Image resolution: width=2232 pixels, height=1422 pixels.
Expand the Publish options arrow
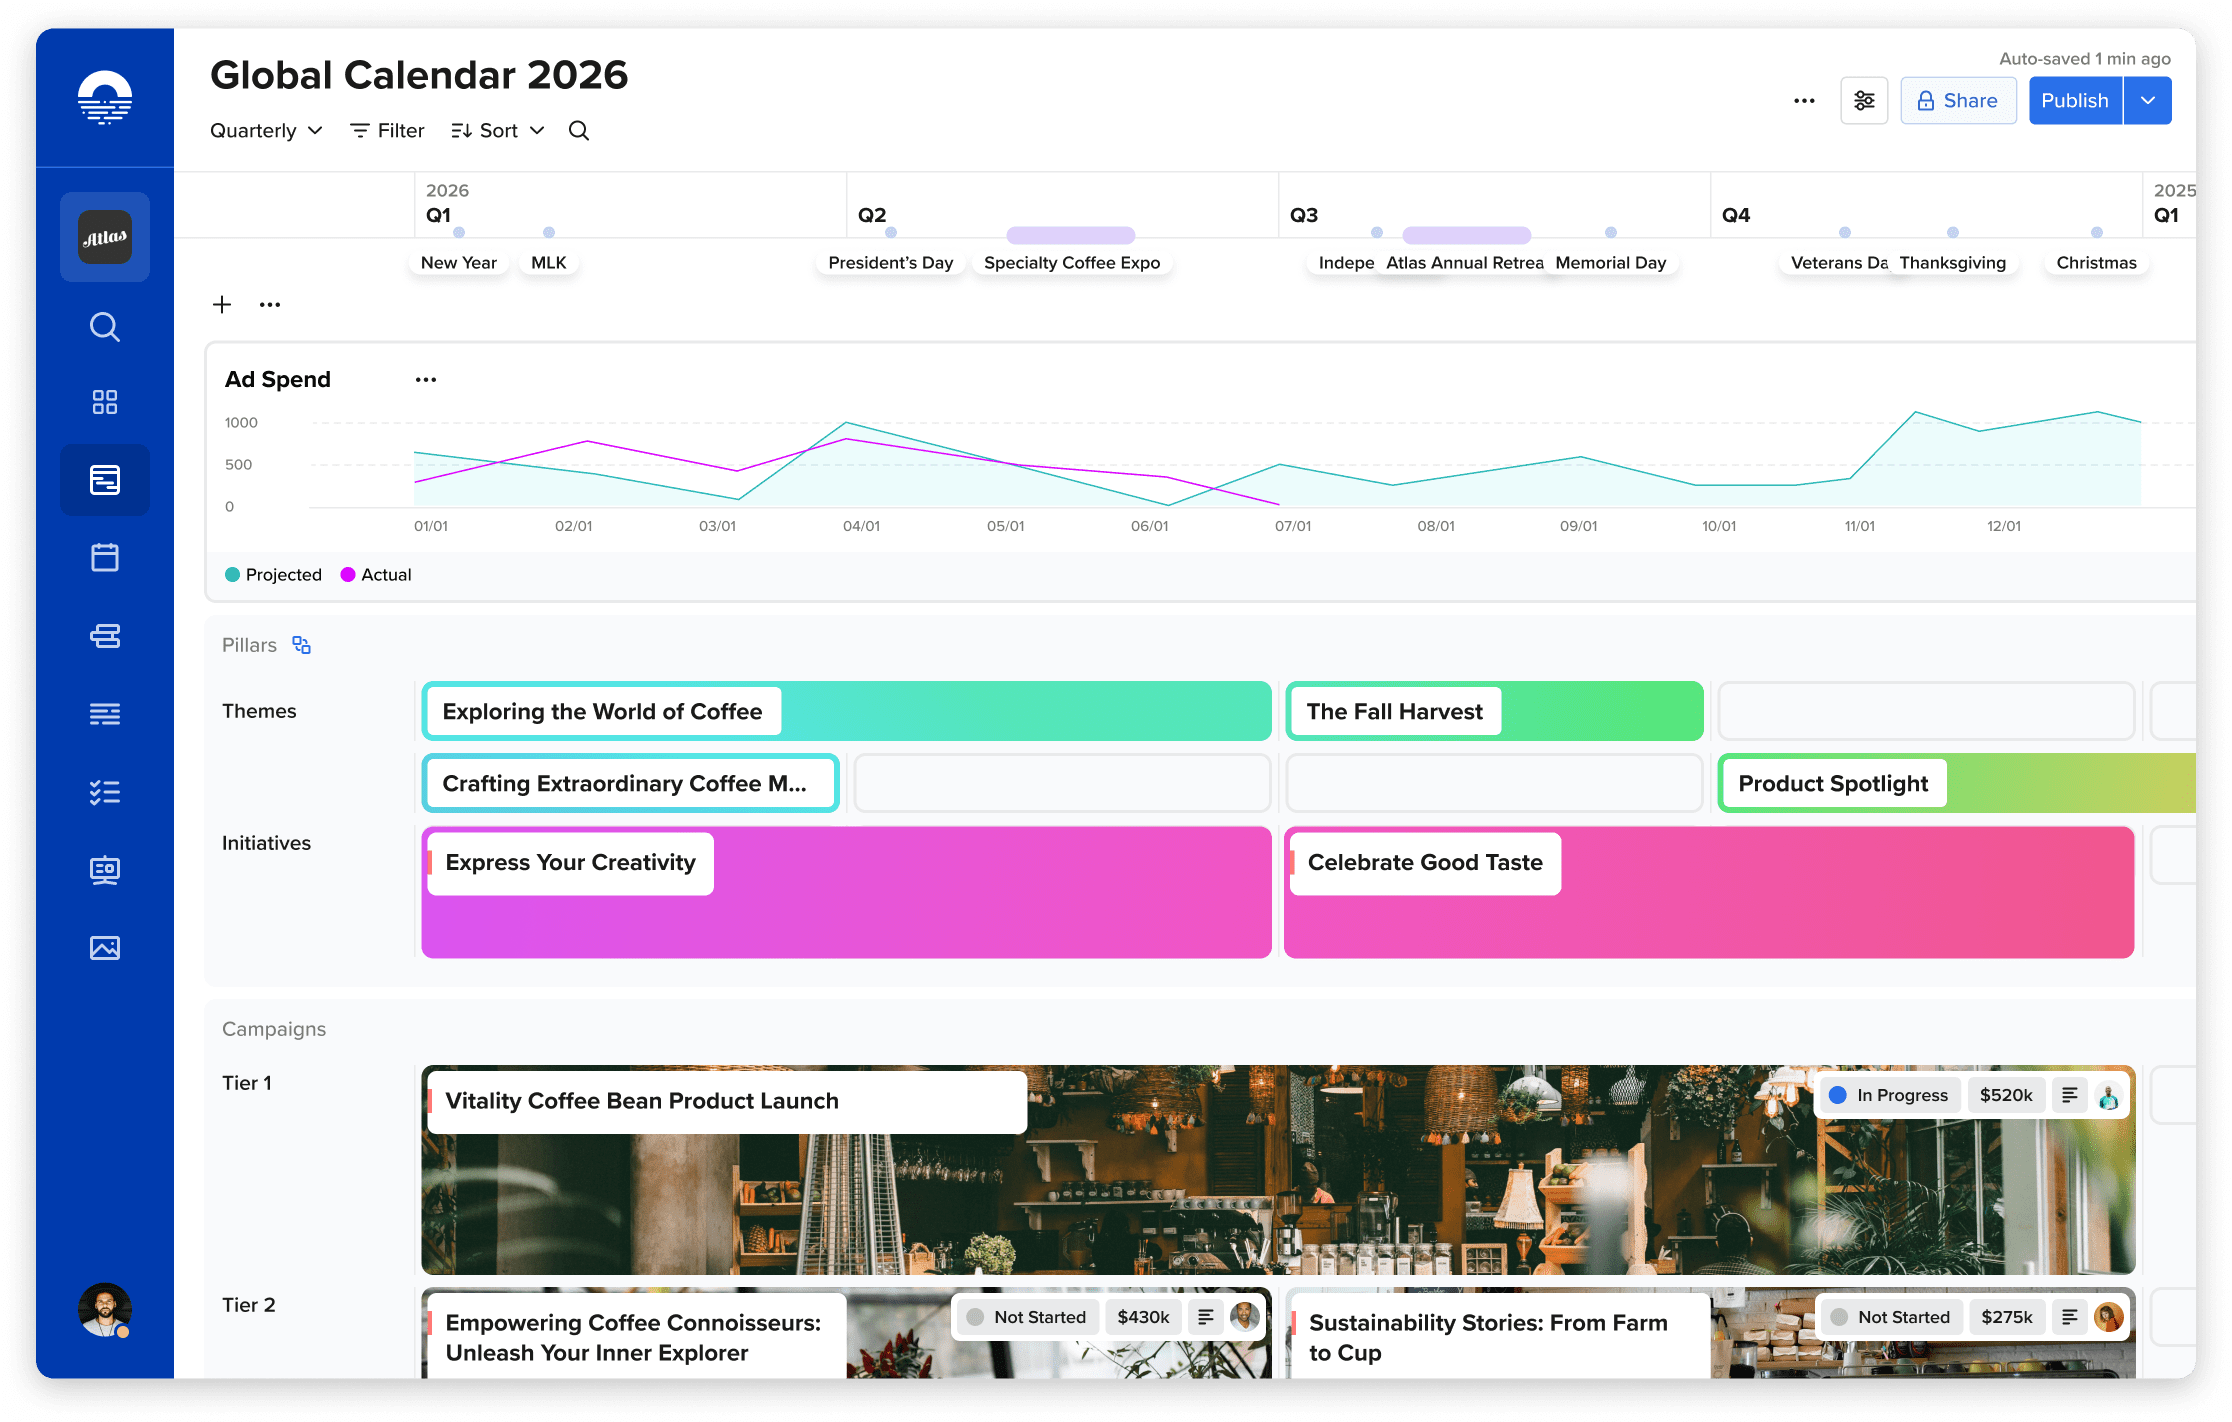point(2147,101)
